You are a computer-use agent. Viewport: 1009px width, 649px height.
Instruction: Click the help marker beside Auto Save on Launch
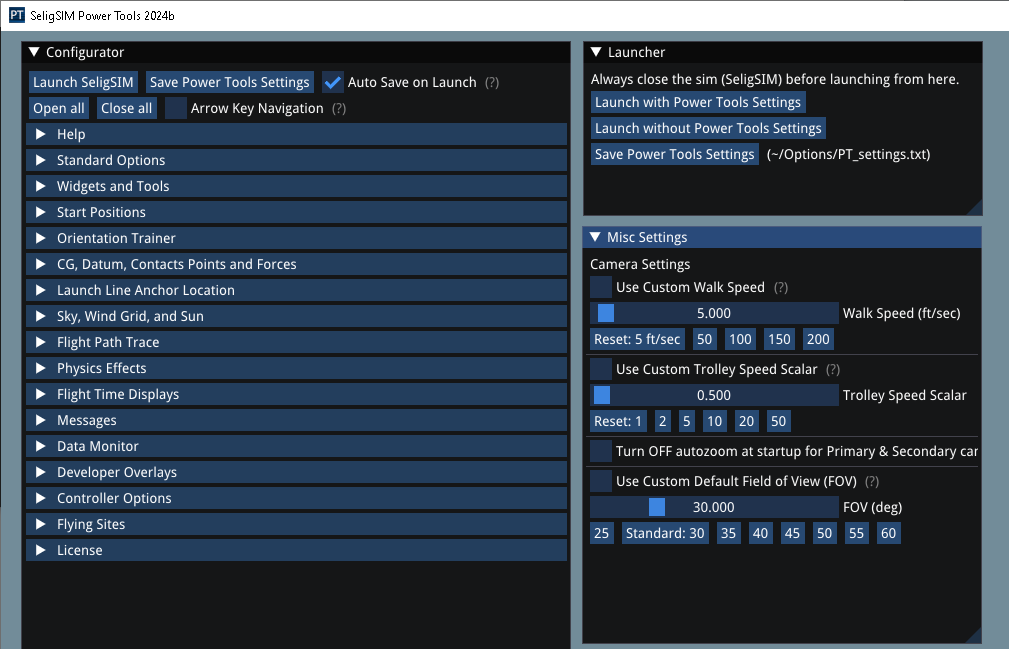pos(492,82)
